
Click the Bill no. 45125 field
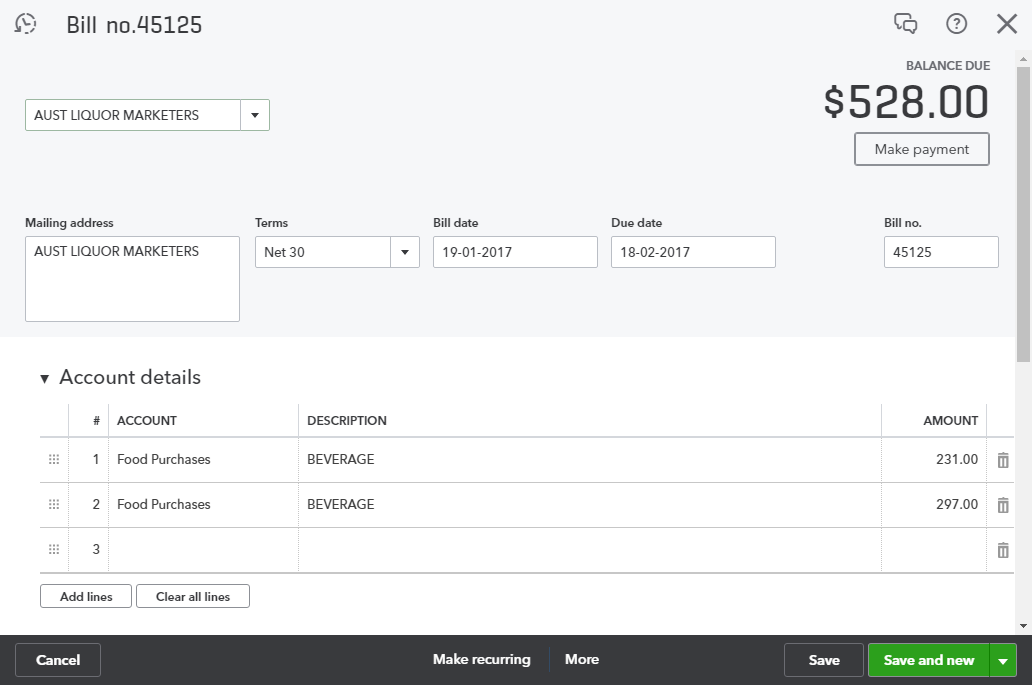tap(940, 252)
